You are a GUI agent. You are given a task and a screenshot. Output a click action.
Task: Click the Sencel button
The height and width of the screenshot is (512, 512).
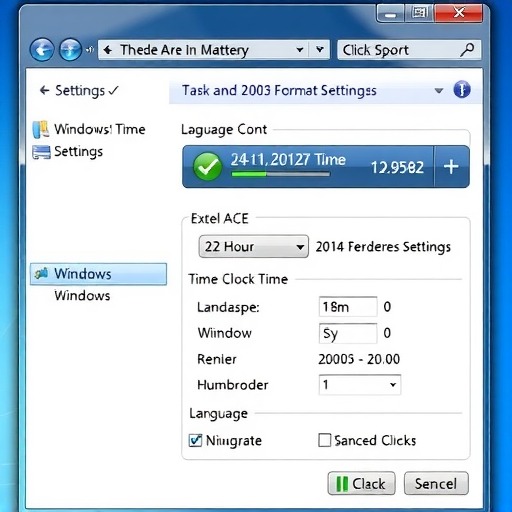tap(436, 483)
